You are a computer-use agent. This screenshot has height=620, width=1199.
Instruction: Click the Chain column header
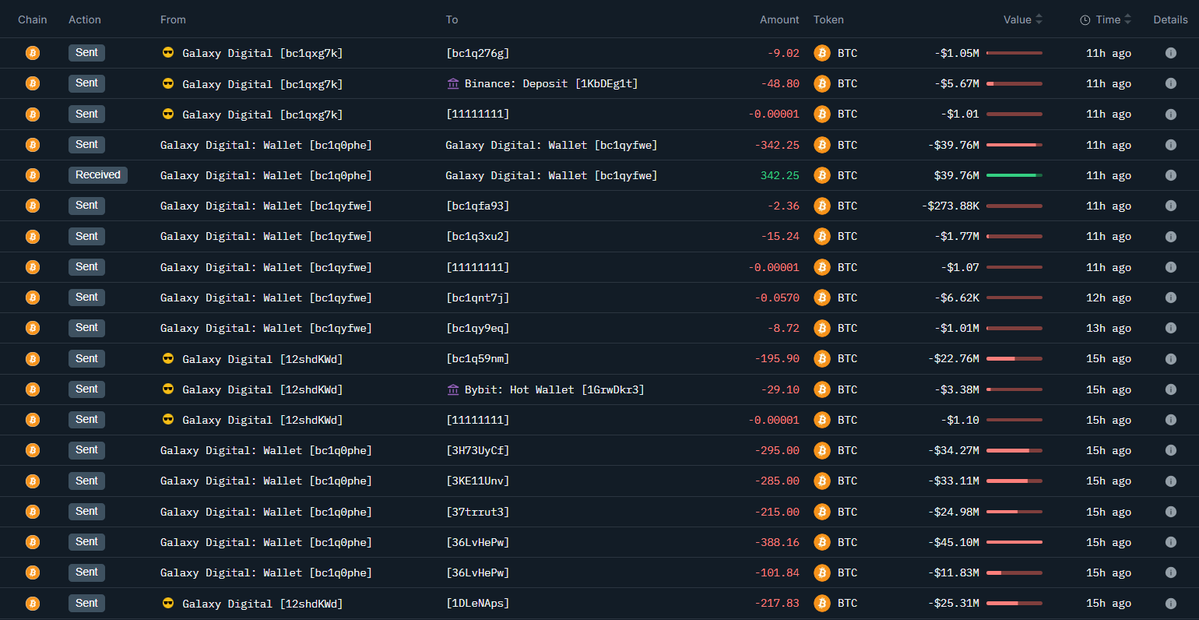click(x=32, y=20)
